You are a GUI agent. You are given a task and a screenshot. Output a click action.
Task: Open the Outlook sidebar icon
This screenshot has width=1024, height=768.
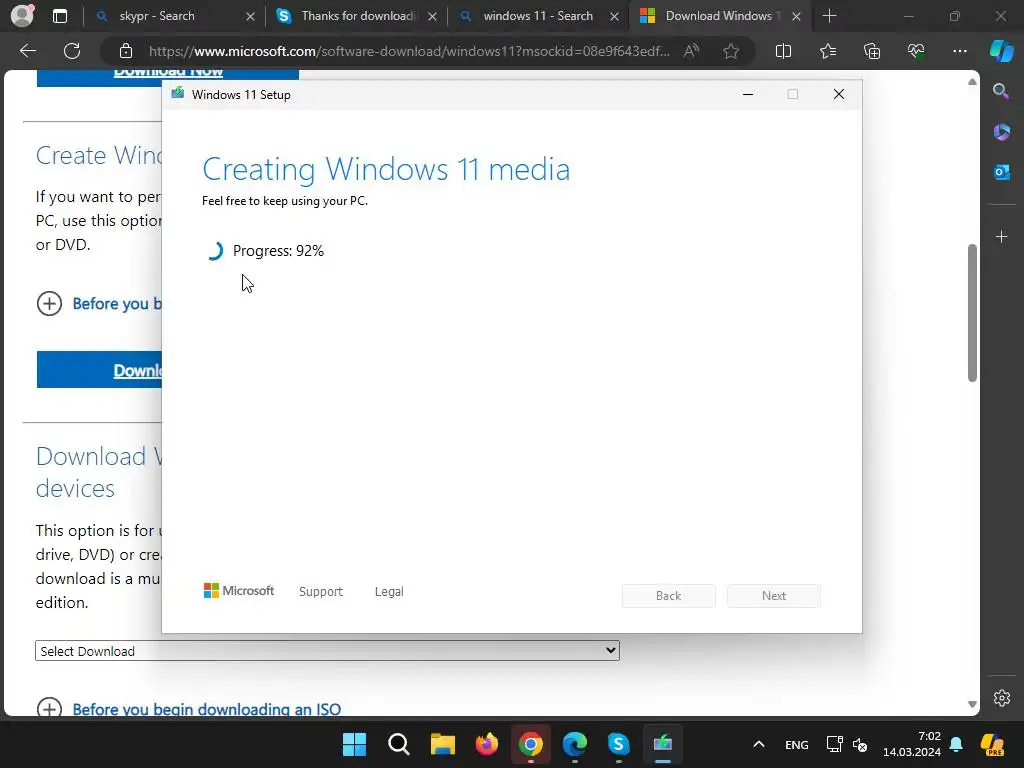[1001, 172]
